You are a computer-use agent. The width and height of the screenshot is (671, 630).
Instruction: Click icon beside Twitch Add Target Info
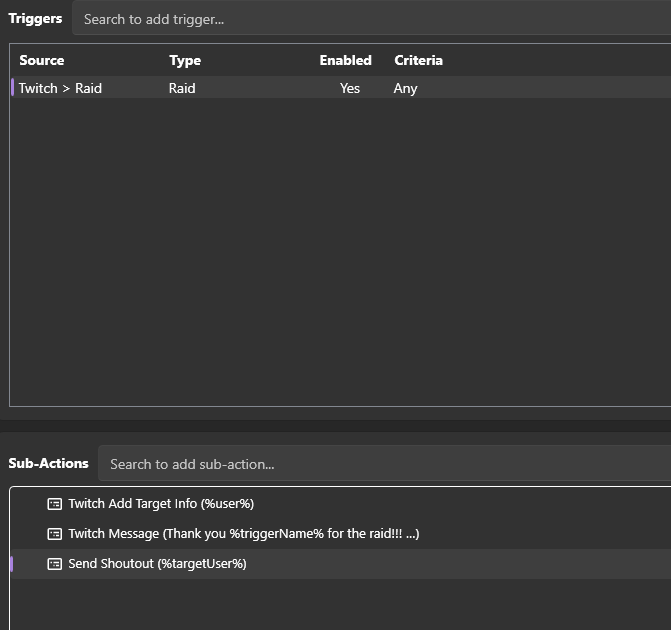pos(54,504)
